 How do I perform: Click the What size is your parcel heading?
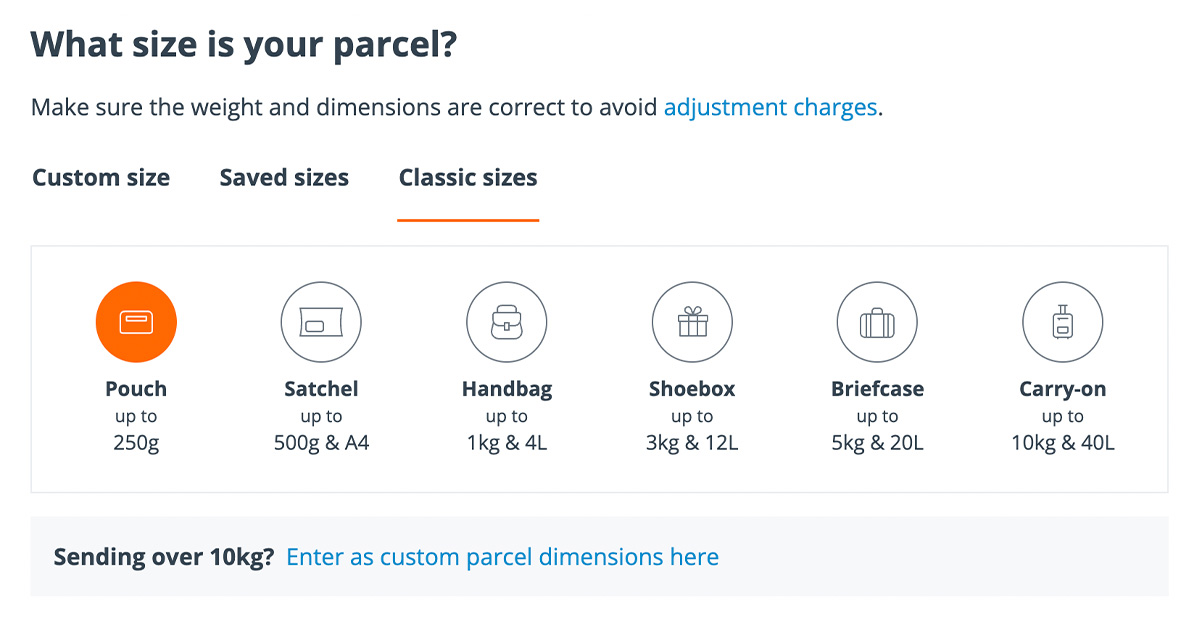click(x=243, y=44)
